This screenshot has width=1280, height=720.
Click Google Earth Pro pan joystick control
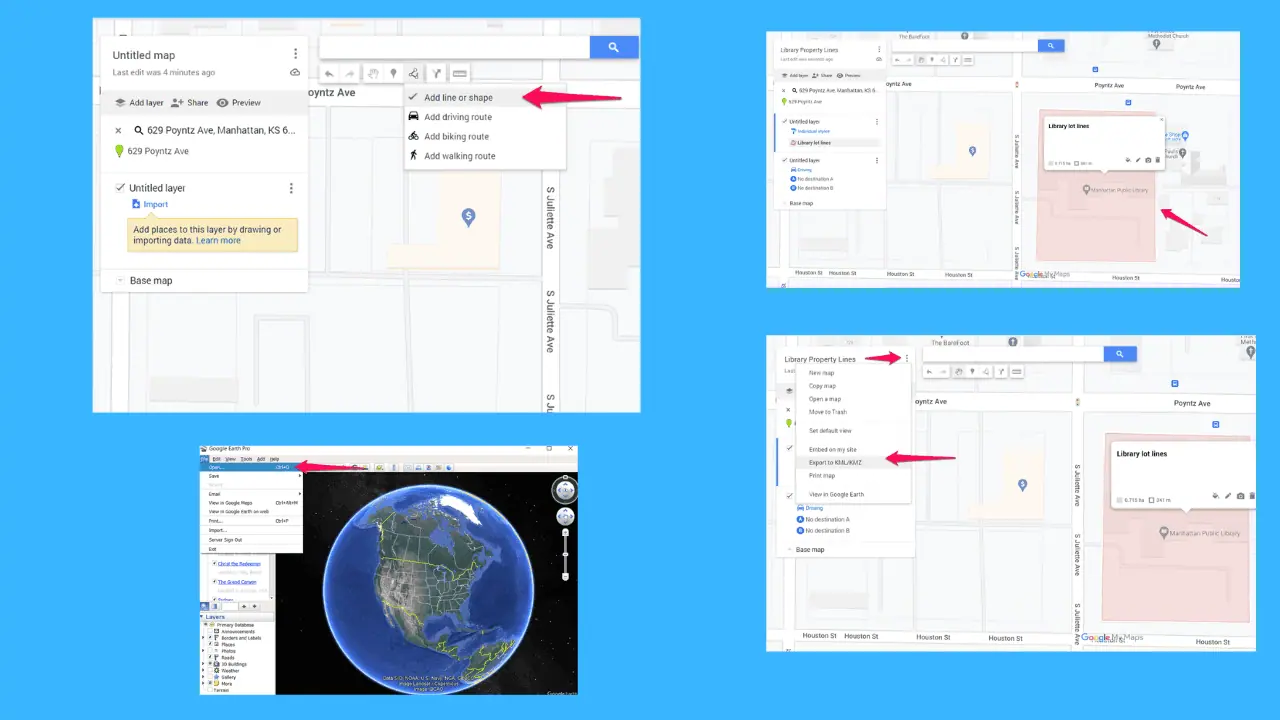click(x=565, y=516)
